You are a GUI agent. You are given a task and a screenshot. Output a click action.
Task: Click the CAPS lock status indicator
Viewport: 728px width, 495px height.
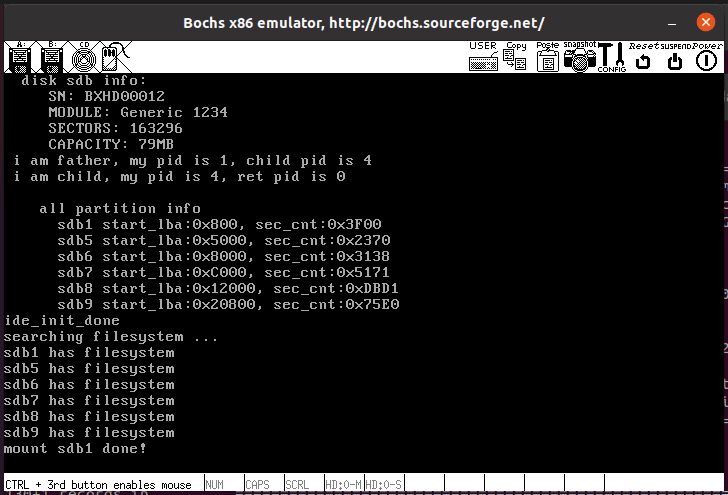coord(264,484)
